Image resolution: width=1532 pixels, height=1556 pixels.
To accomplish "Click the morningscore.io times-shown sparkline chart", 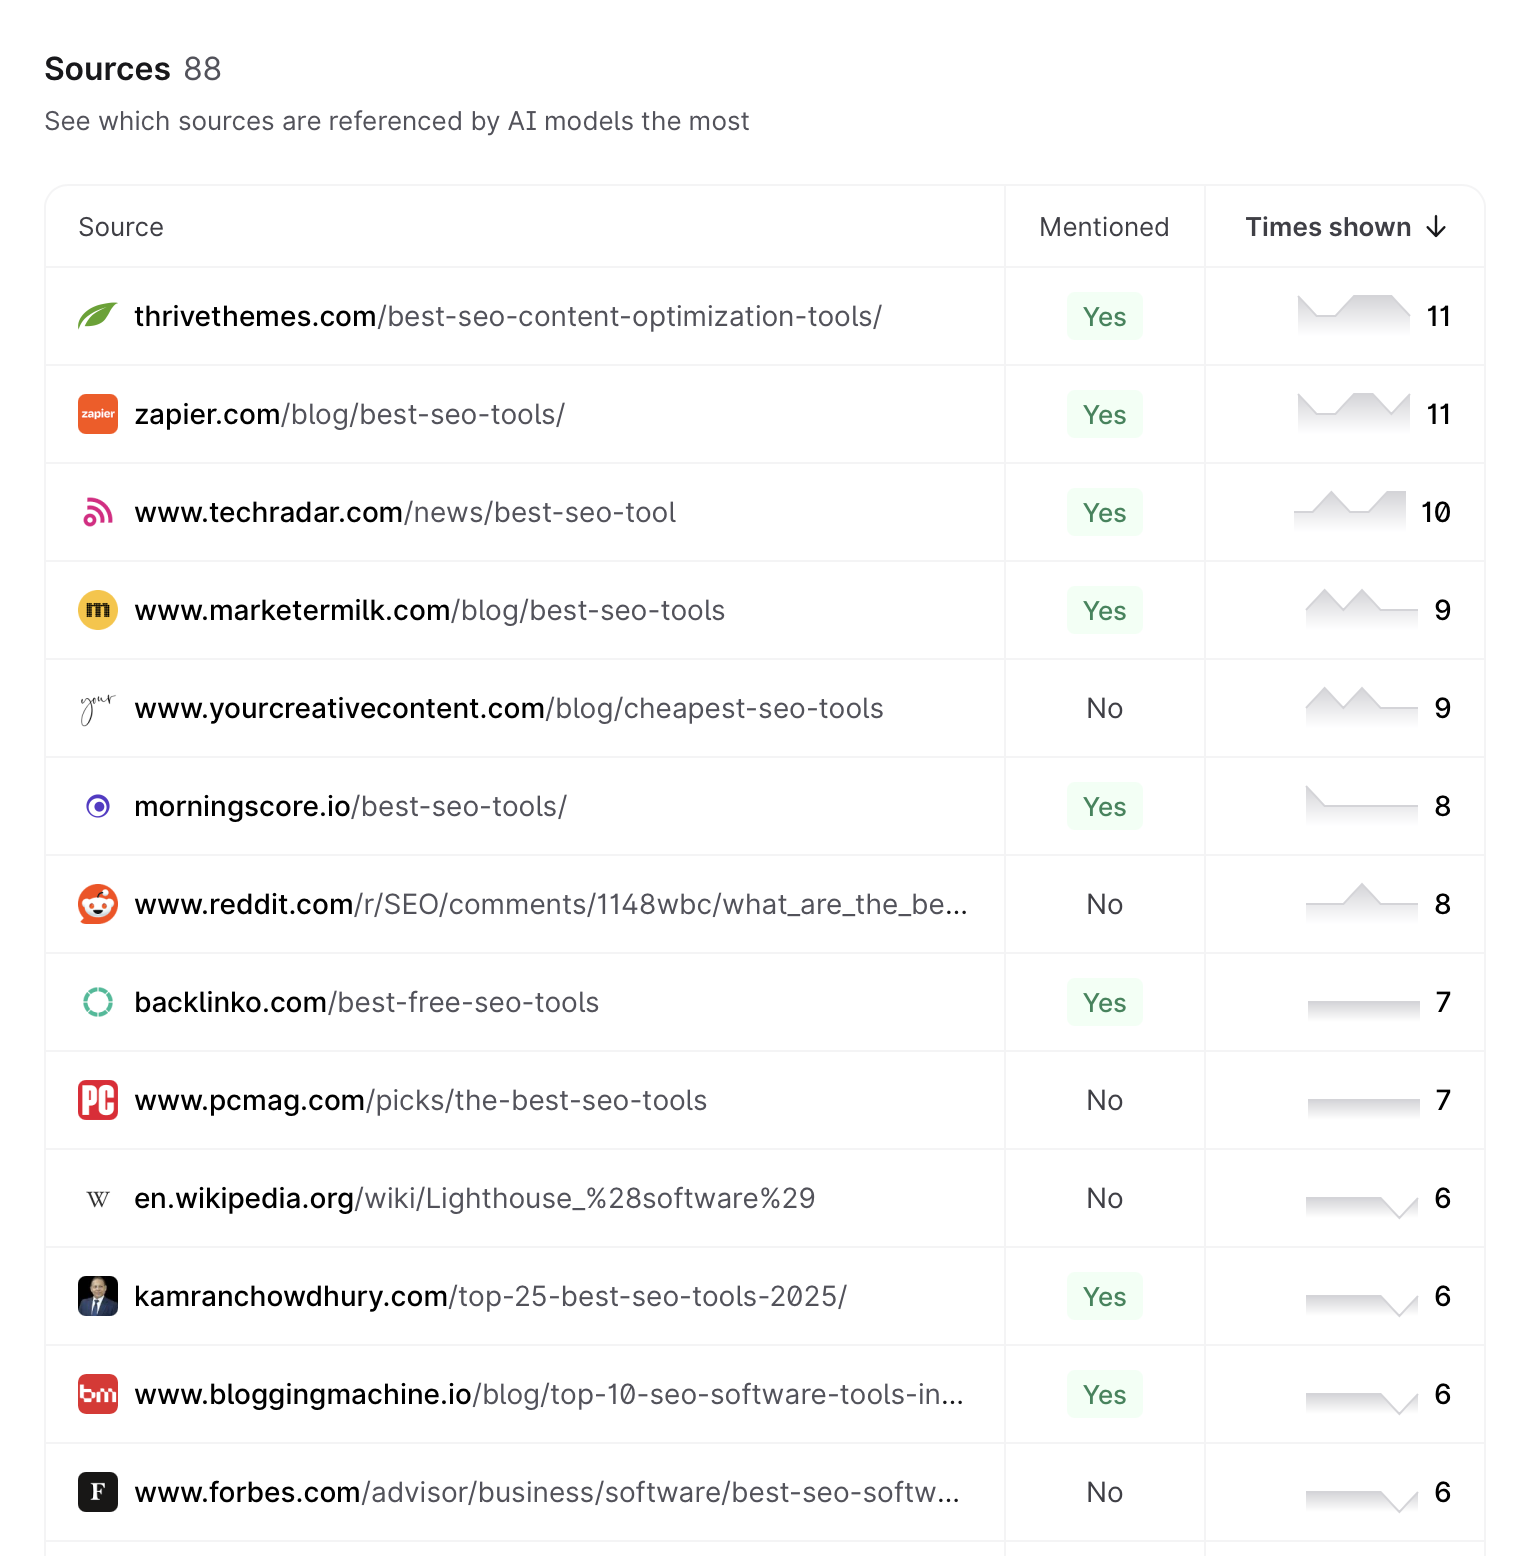I will [1361, 804].
